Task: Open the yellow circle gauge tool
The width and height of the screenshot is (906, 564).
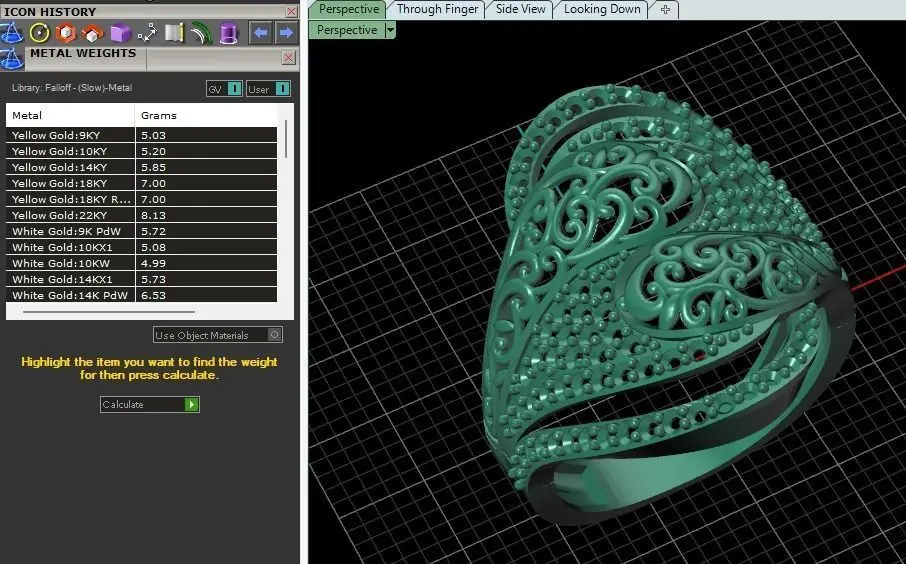Action: click(39, 33)
